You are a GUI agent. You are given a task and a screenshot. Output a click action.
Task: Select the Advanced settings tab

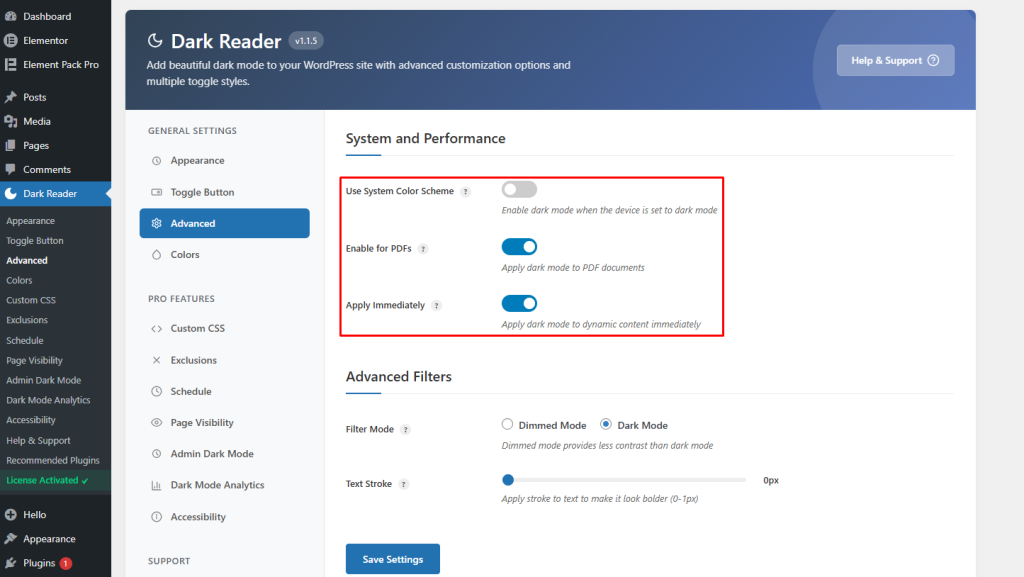pyautogui.click(x=225, y=223)
